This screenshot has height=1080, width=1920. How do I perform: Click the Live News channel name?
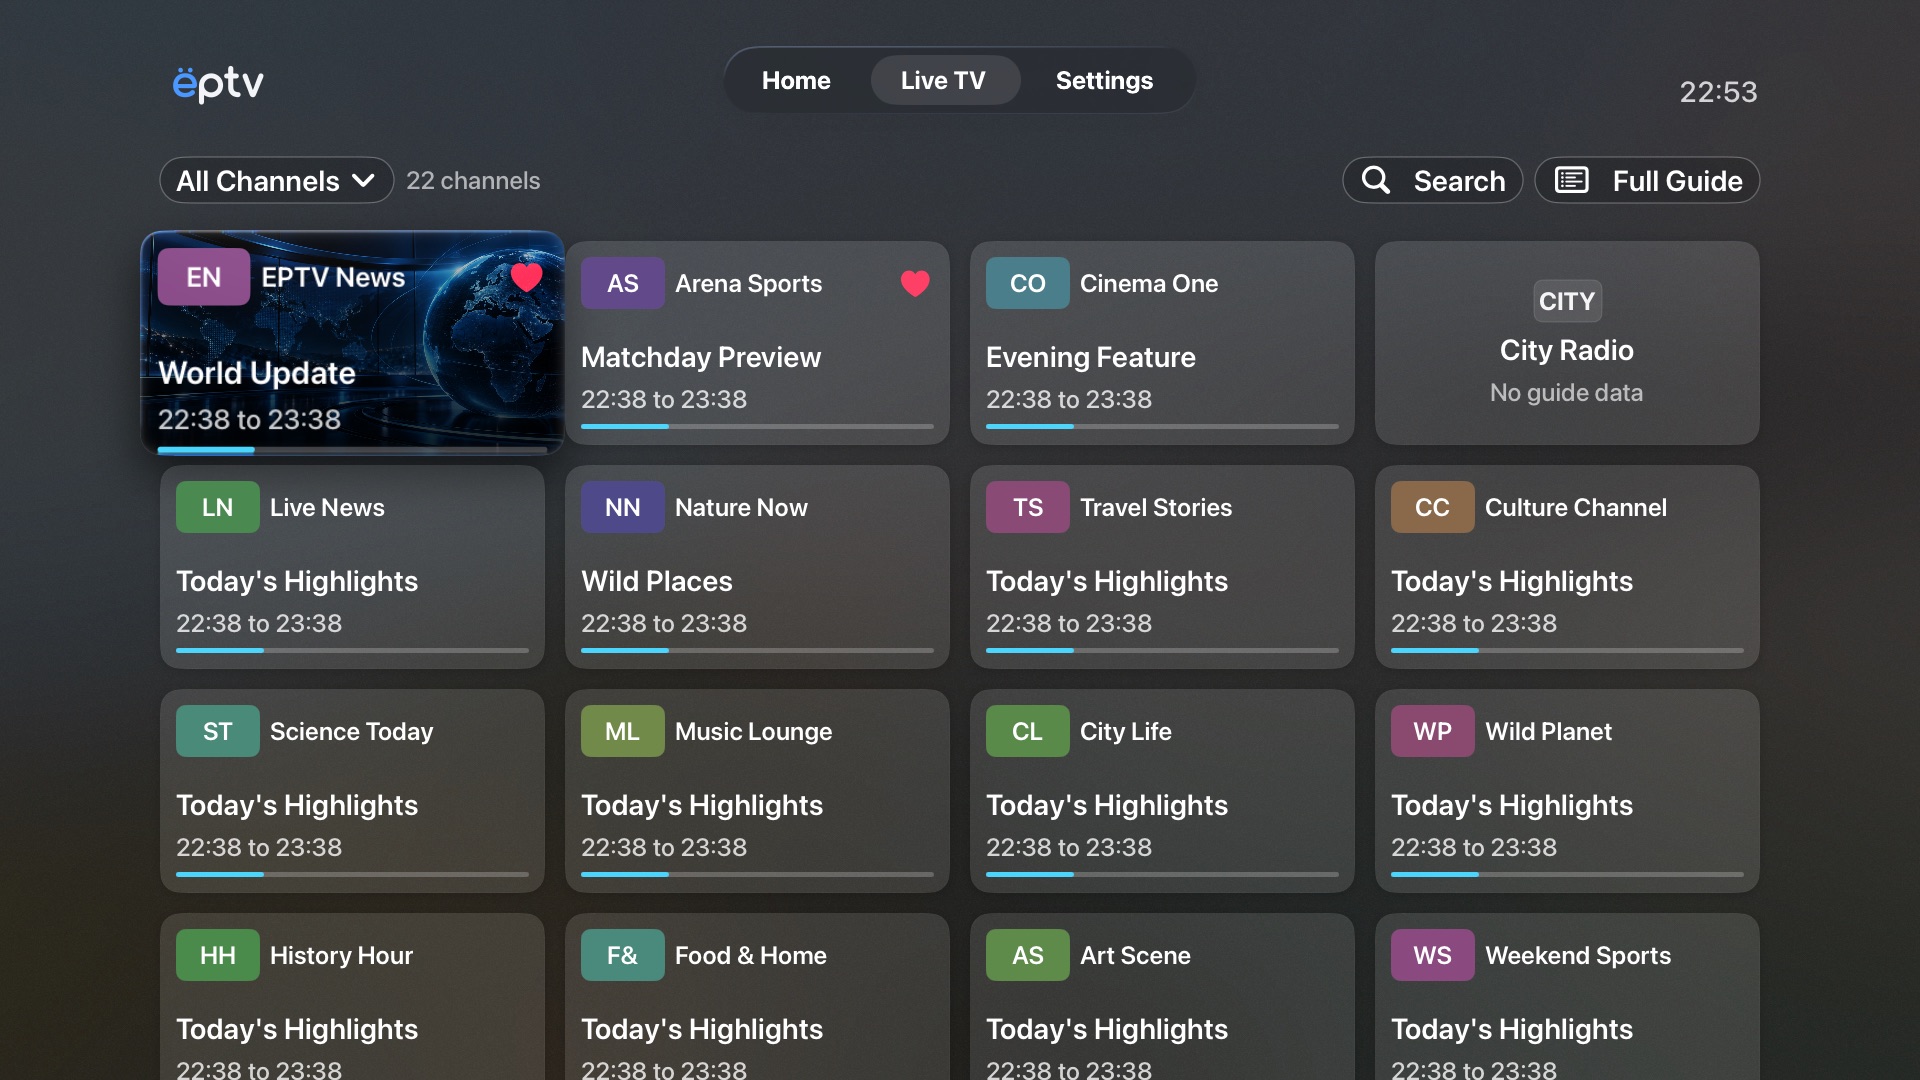tap(327, 508)
